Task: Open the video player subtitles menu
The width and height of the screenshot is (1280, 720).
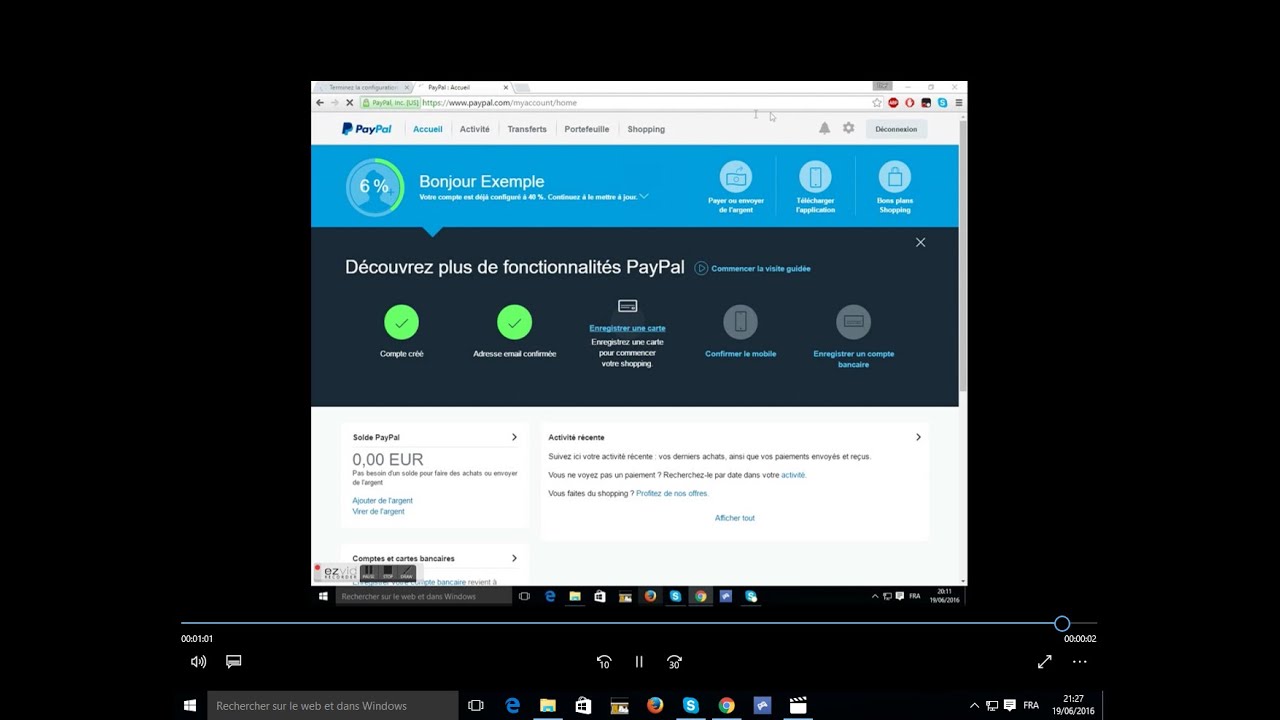Action: (234, 662)
